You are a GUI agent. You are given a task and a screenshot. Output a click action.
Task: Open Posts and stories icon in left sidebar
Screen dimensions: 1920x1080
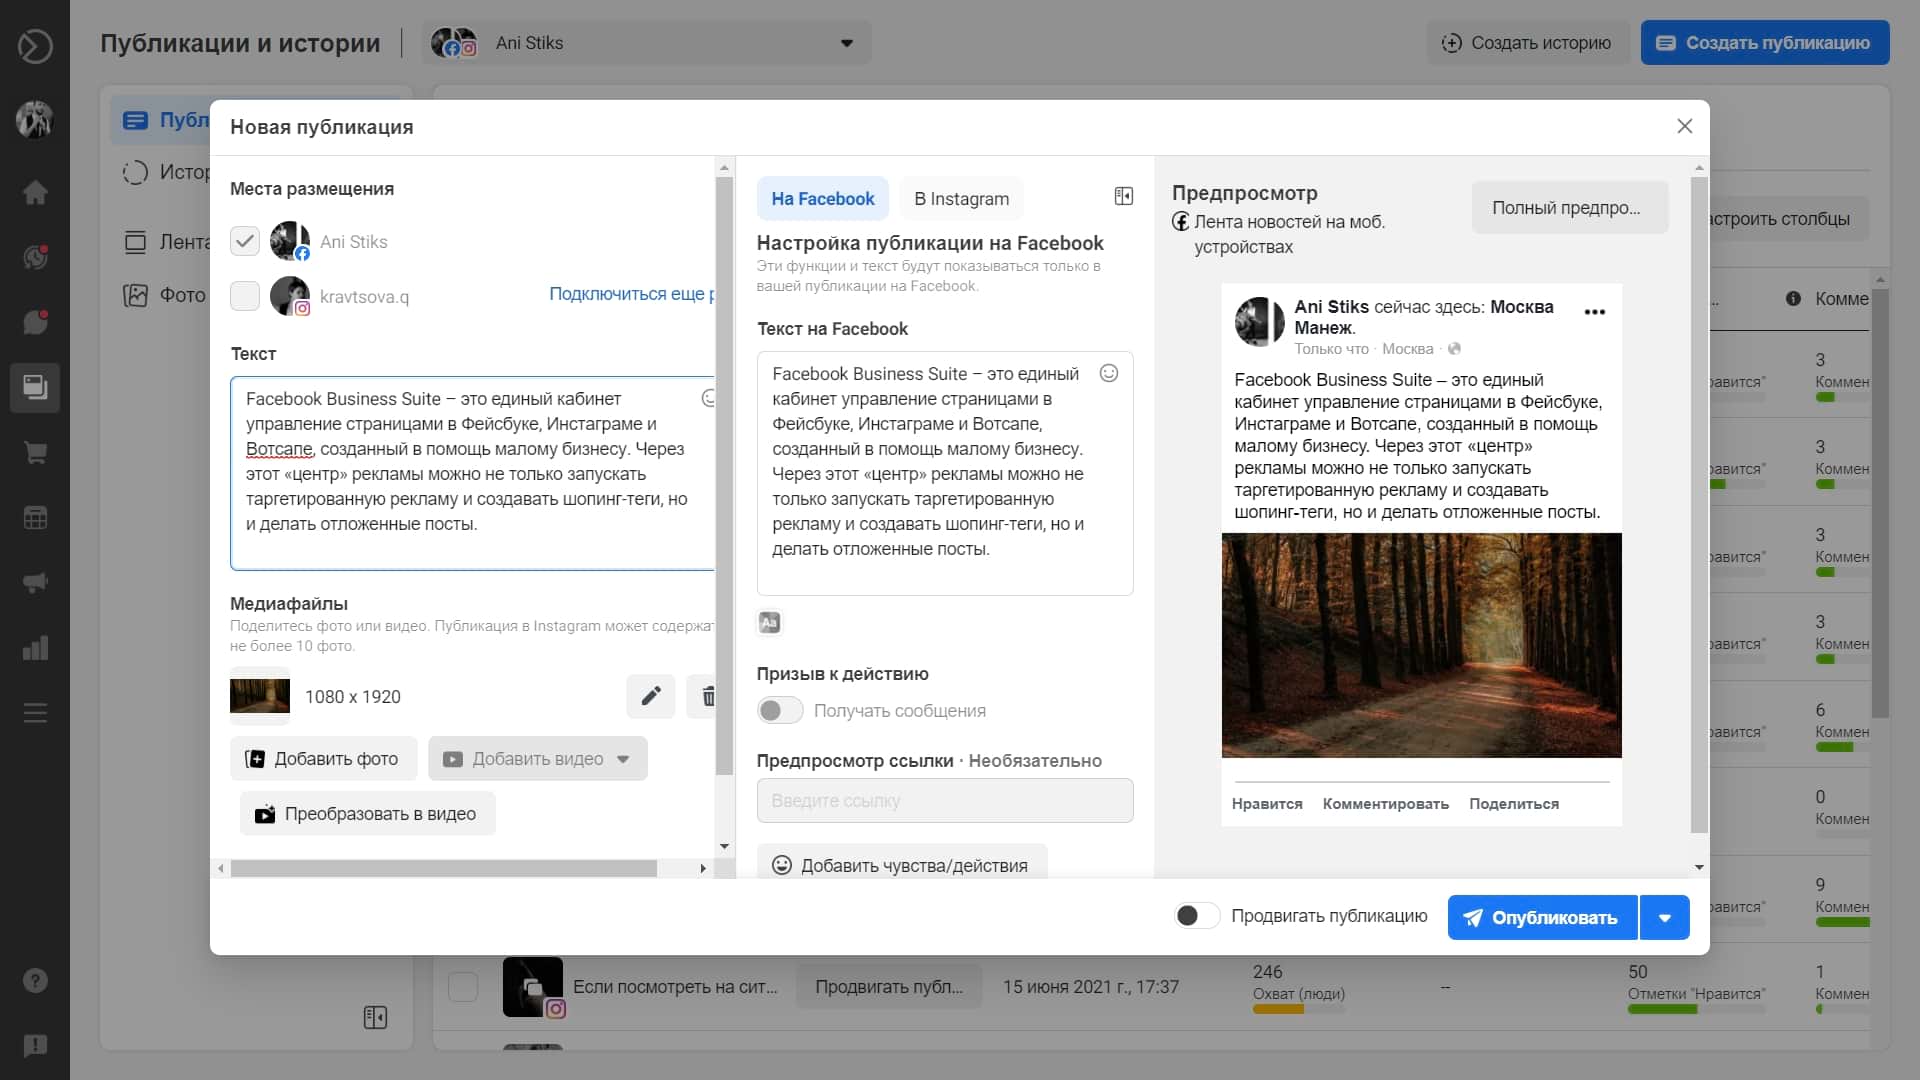35,388
